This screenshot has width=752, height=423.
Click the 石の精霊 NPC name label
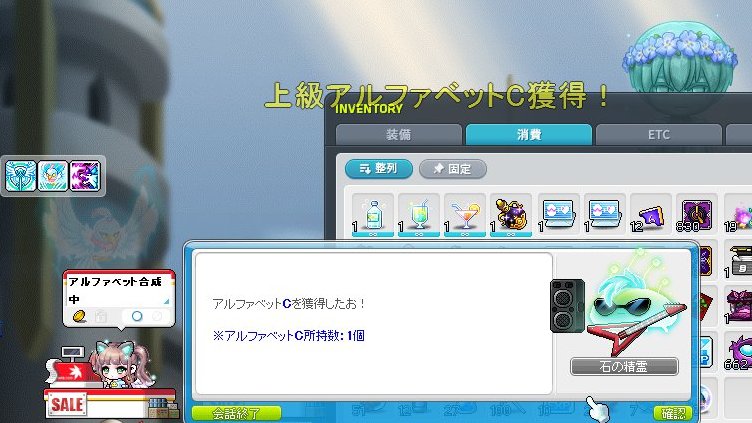[x=624, y=367]
